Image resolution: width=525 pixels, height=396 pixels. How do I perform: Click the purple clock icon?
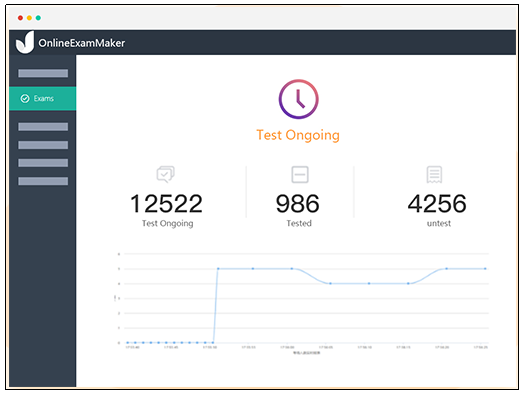point(298,99)
